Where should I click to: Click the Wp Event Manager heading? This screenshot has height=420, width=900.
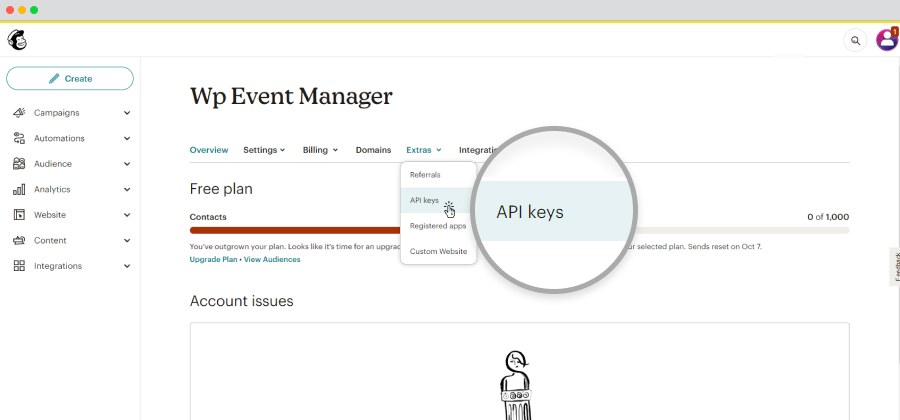(291, 96)
